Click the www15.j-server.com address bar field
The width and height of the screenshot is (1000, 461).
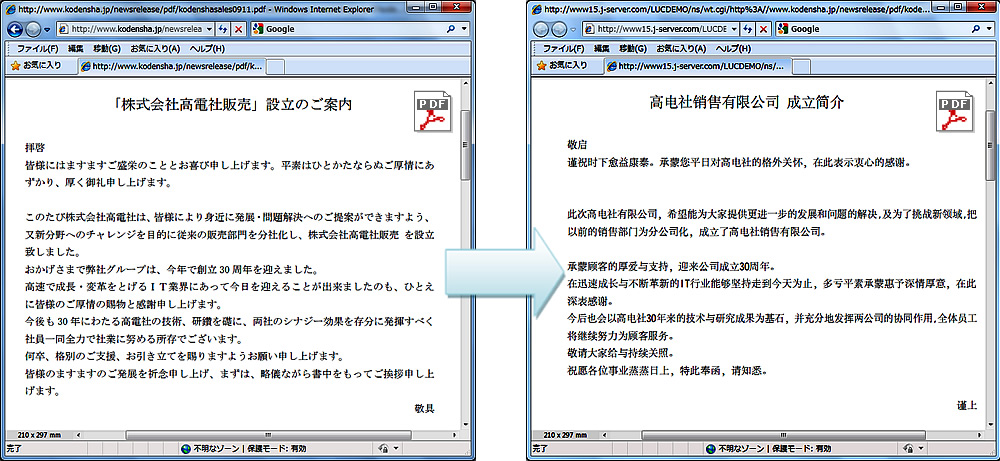661,29
